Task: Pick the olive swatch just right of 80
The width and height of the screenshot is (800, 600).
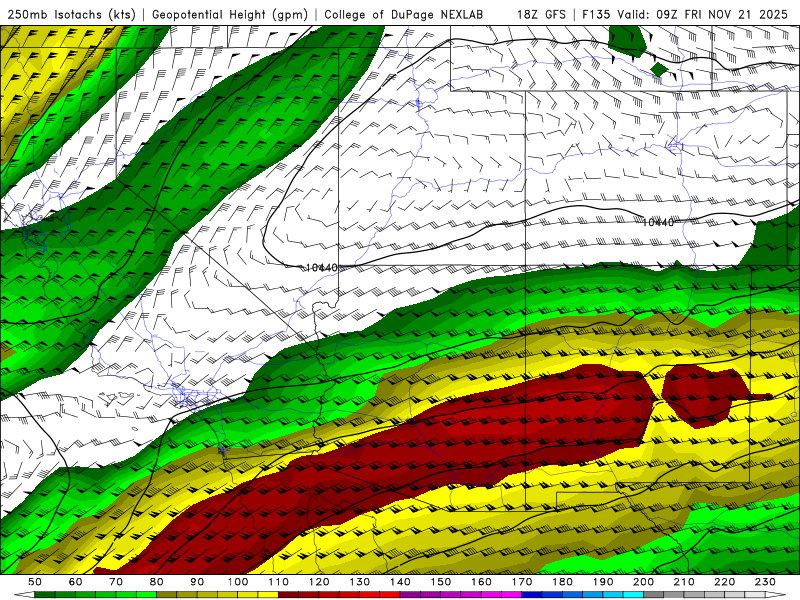Action: [x=166, y=594]
